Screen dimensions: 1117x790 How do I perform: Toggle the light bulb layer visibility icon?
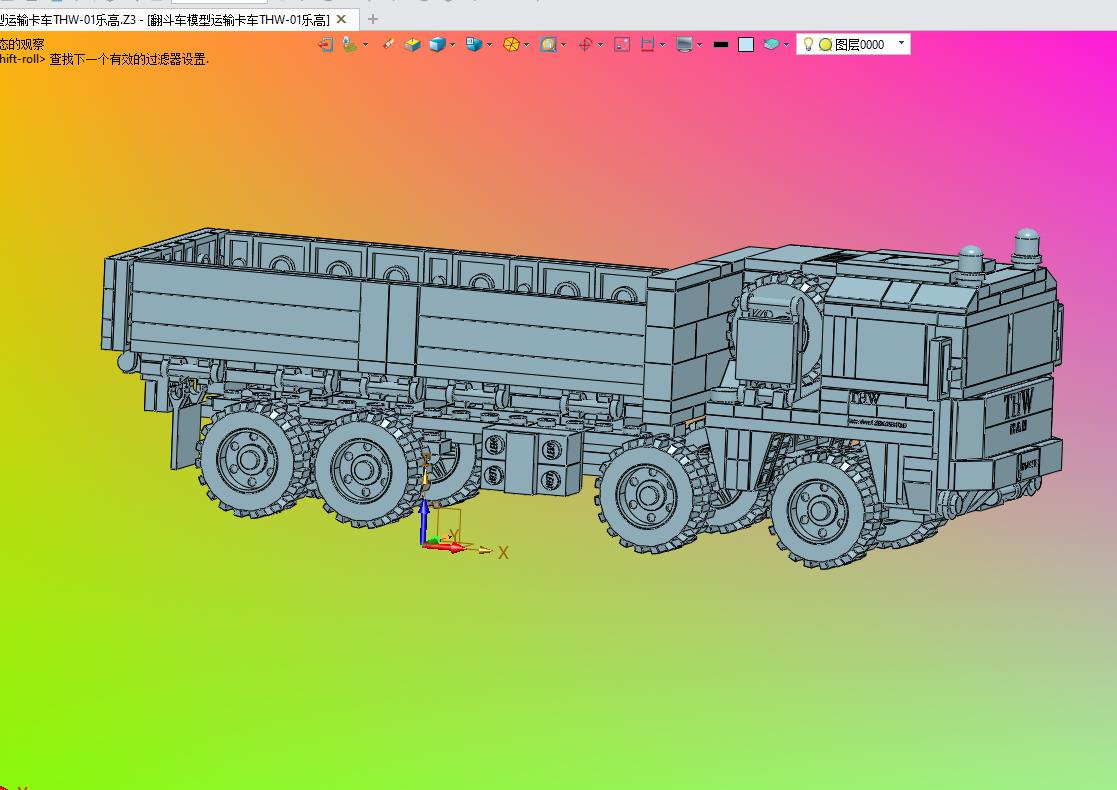808,44
